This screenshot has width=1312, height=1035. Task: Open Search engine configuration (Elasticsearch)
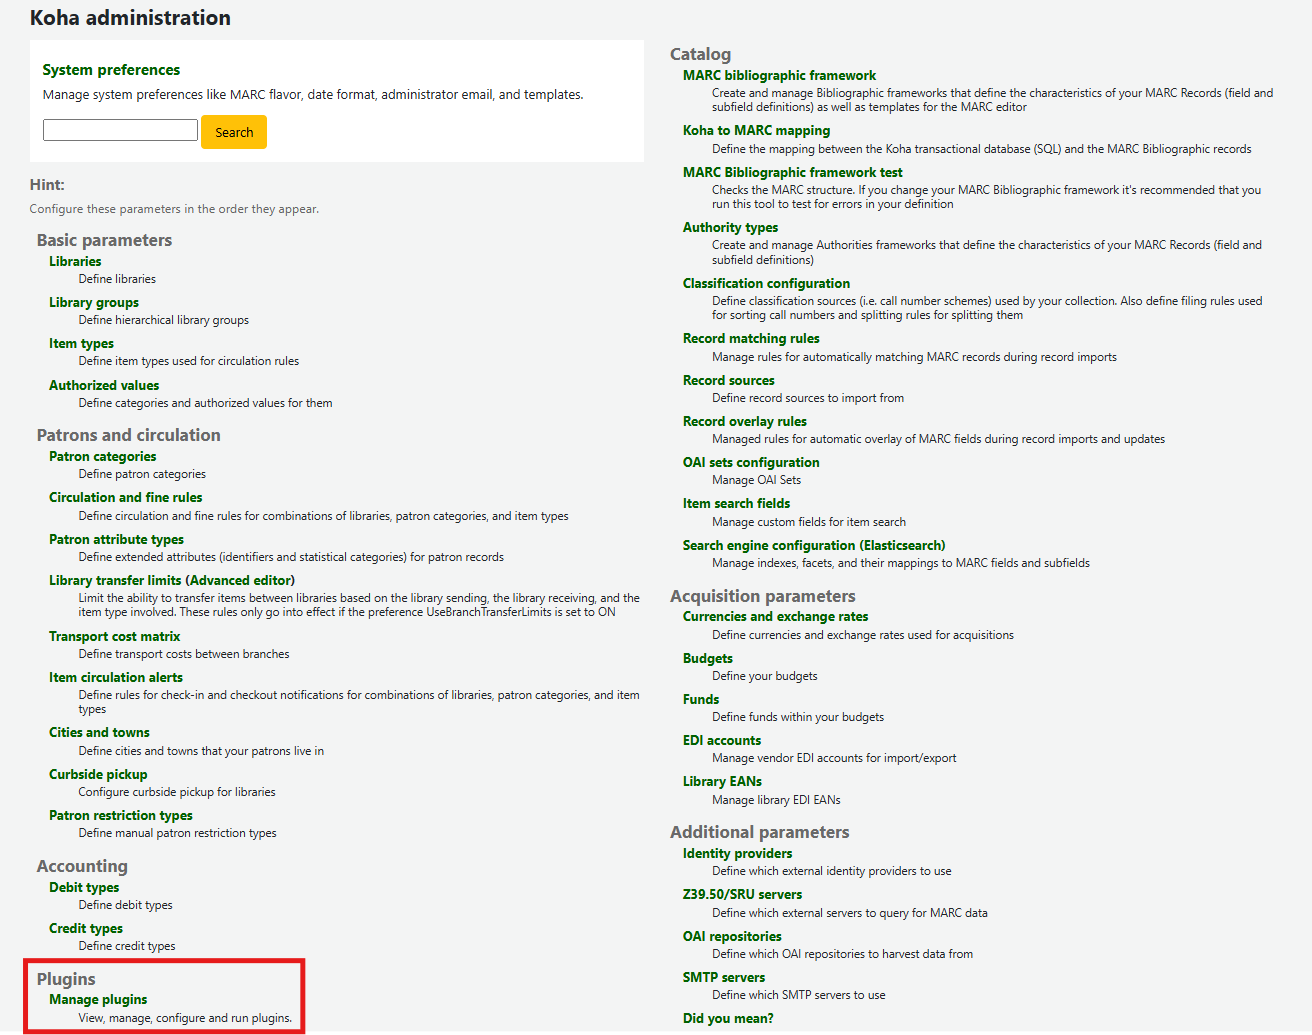pos(814,546)
